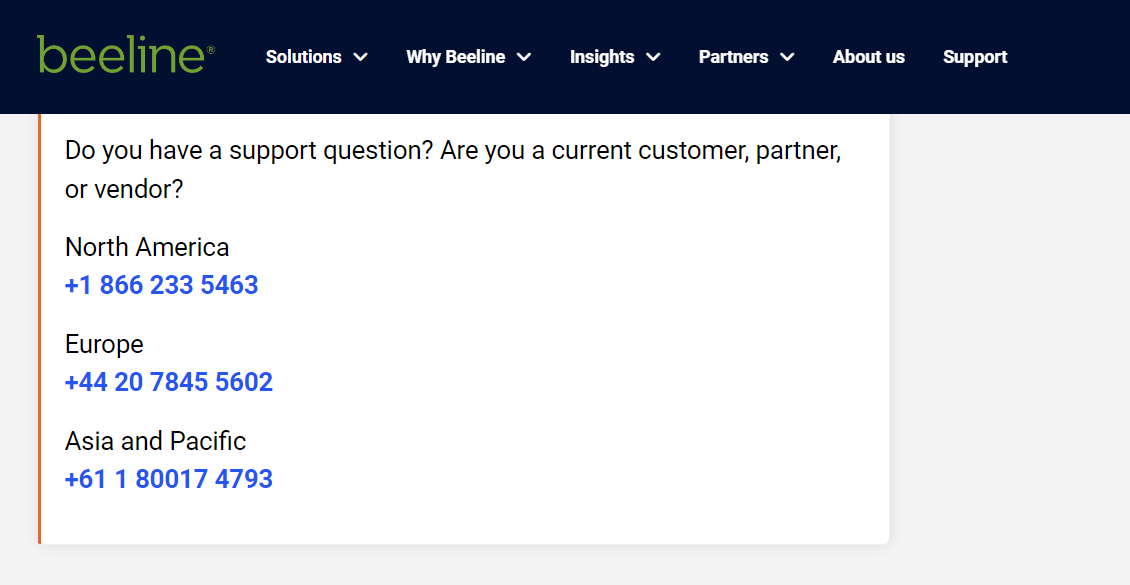Viewport: 1130px width, 585px height.
Task: Click the orange accent bar beside content
Action: [40, 330]
